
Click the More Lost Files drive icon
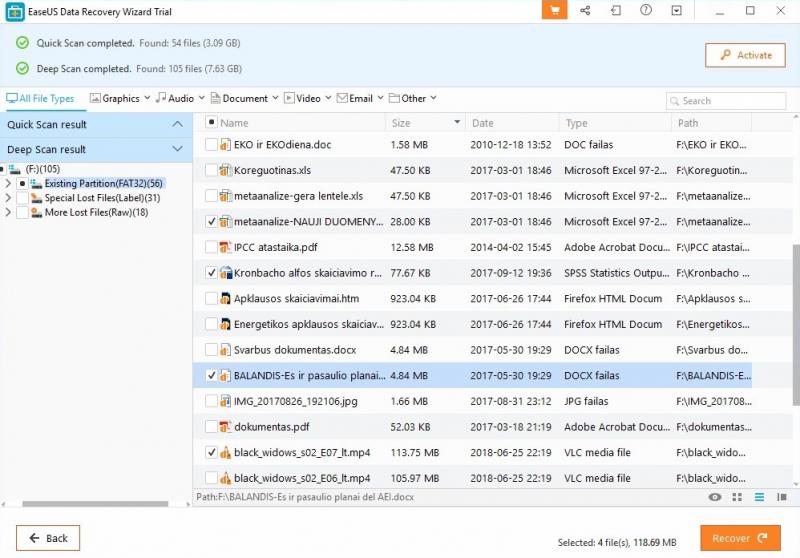coord(36,213)
